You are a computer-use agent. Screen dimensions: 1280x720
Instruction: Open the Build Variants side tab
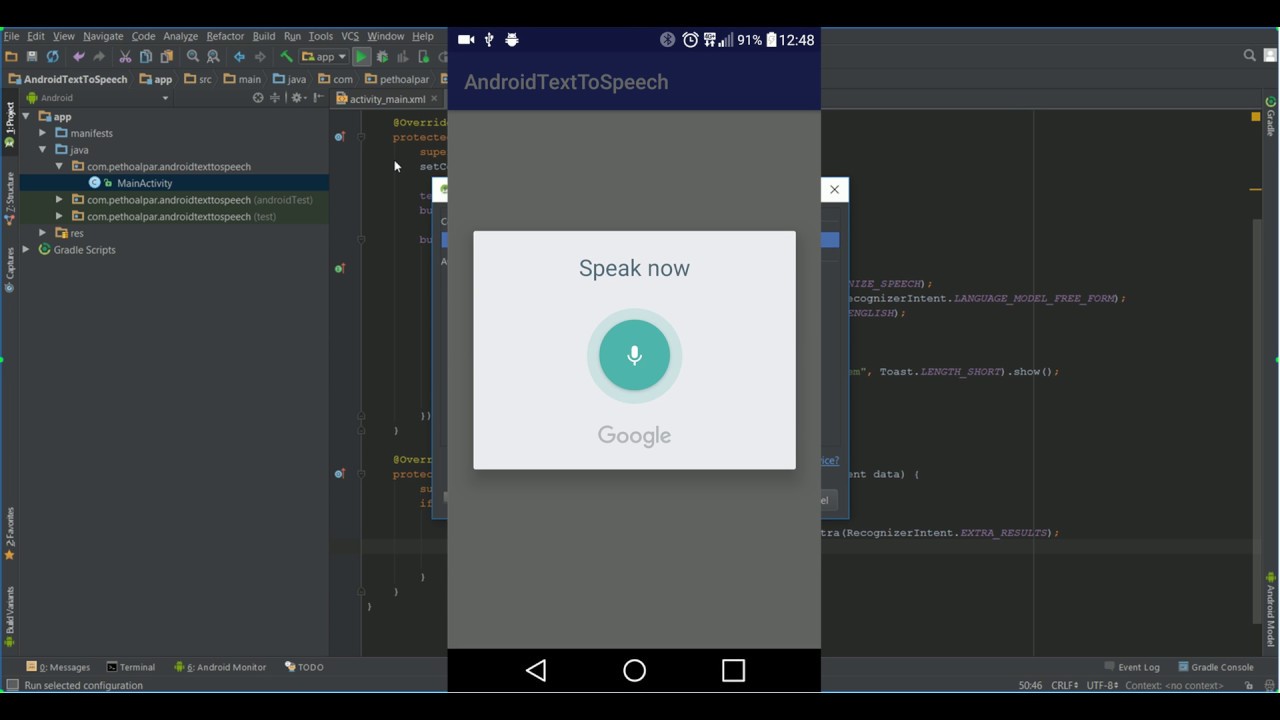tap(10, 616)
